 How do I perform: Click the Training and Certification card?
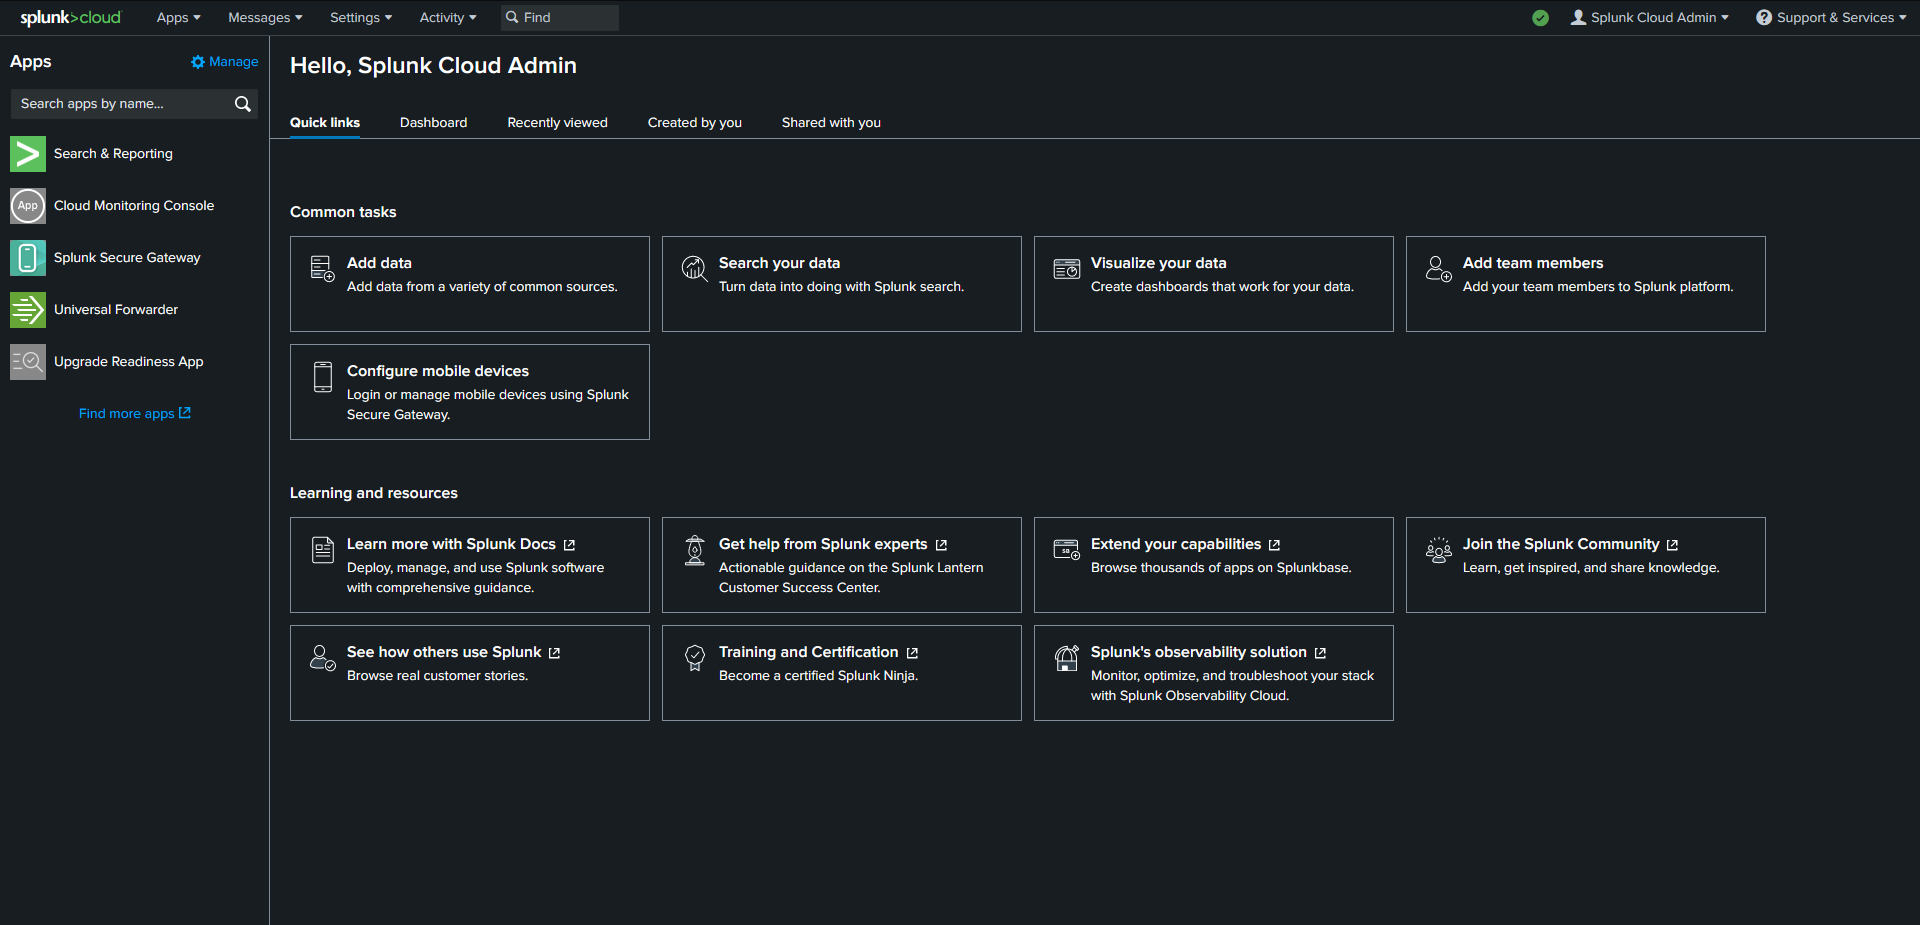click(x=841, y=672)
